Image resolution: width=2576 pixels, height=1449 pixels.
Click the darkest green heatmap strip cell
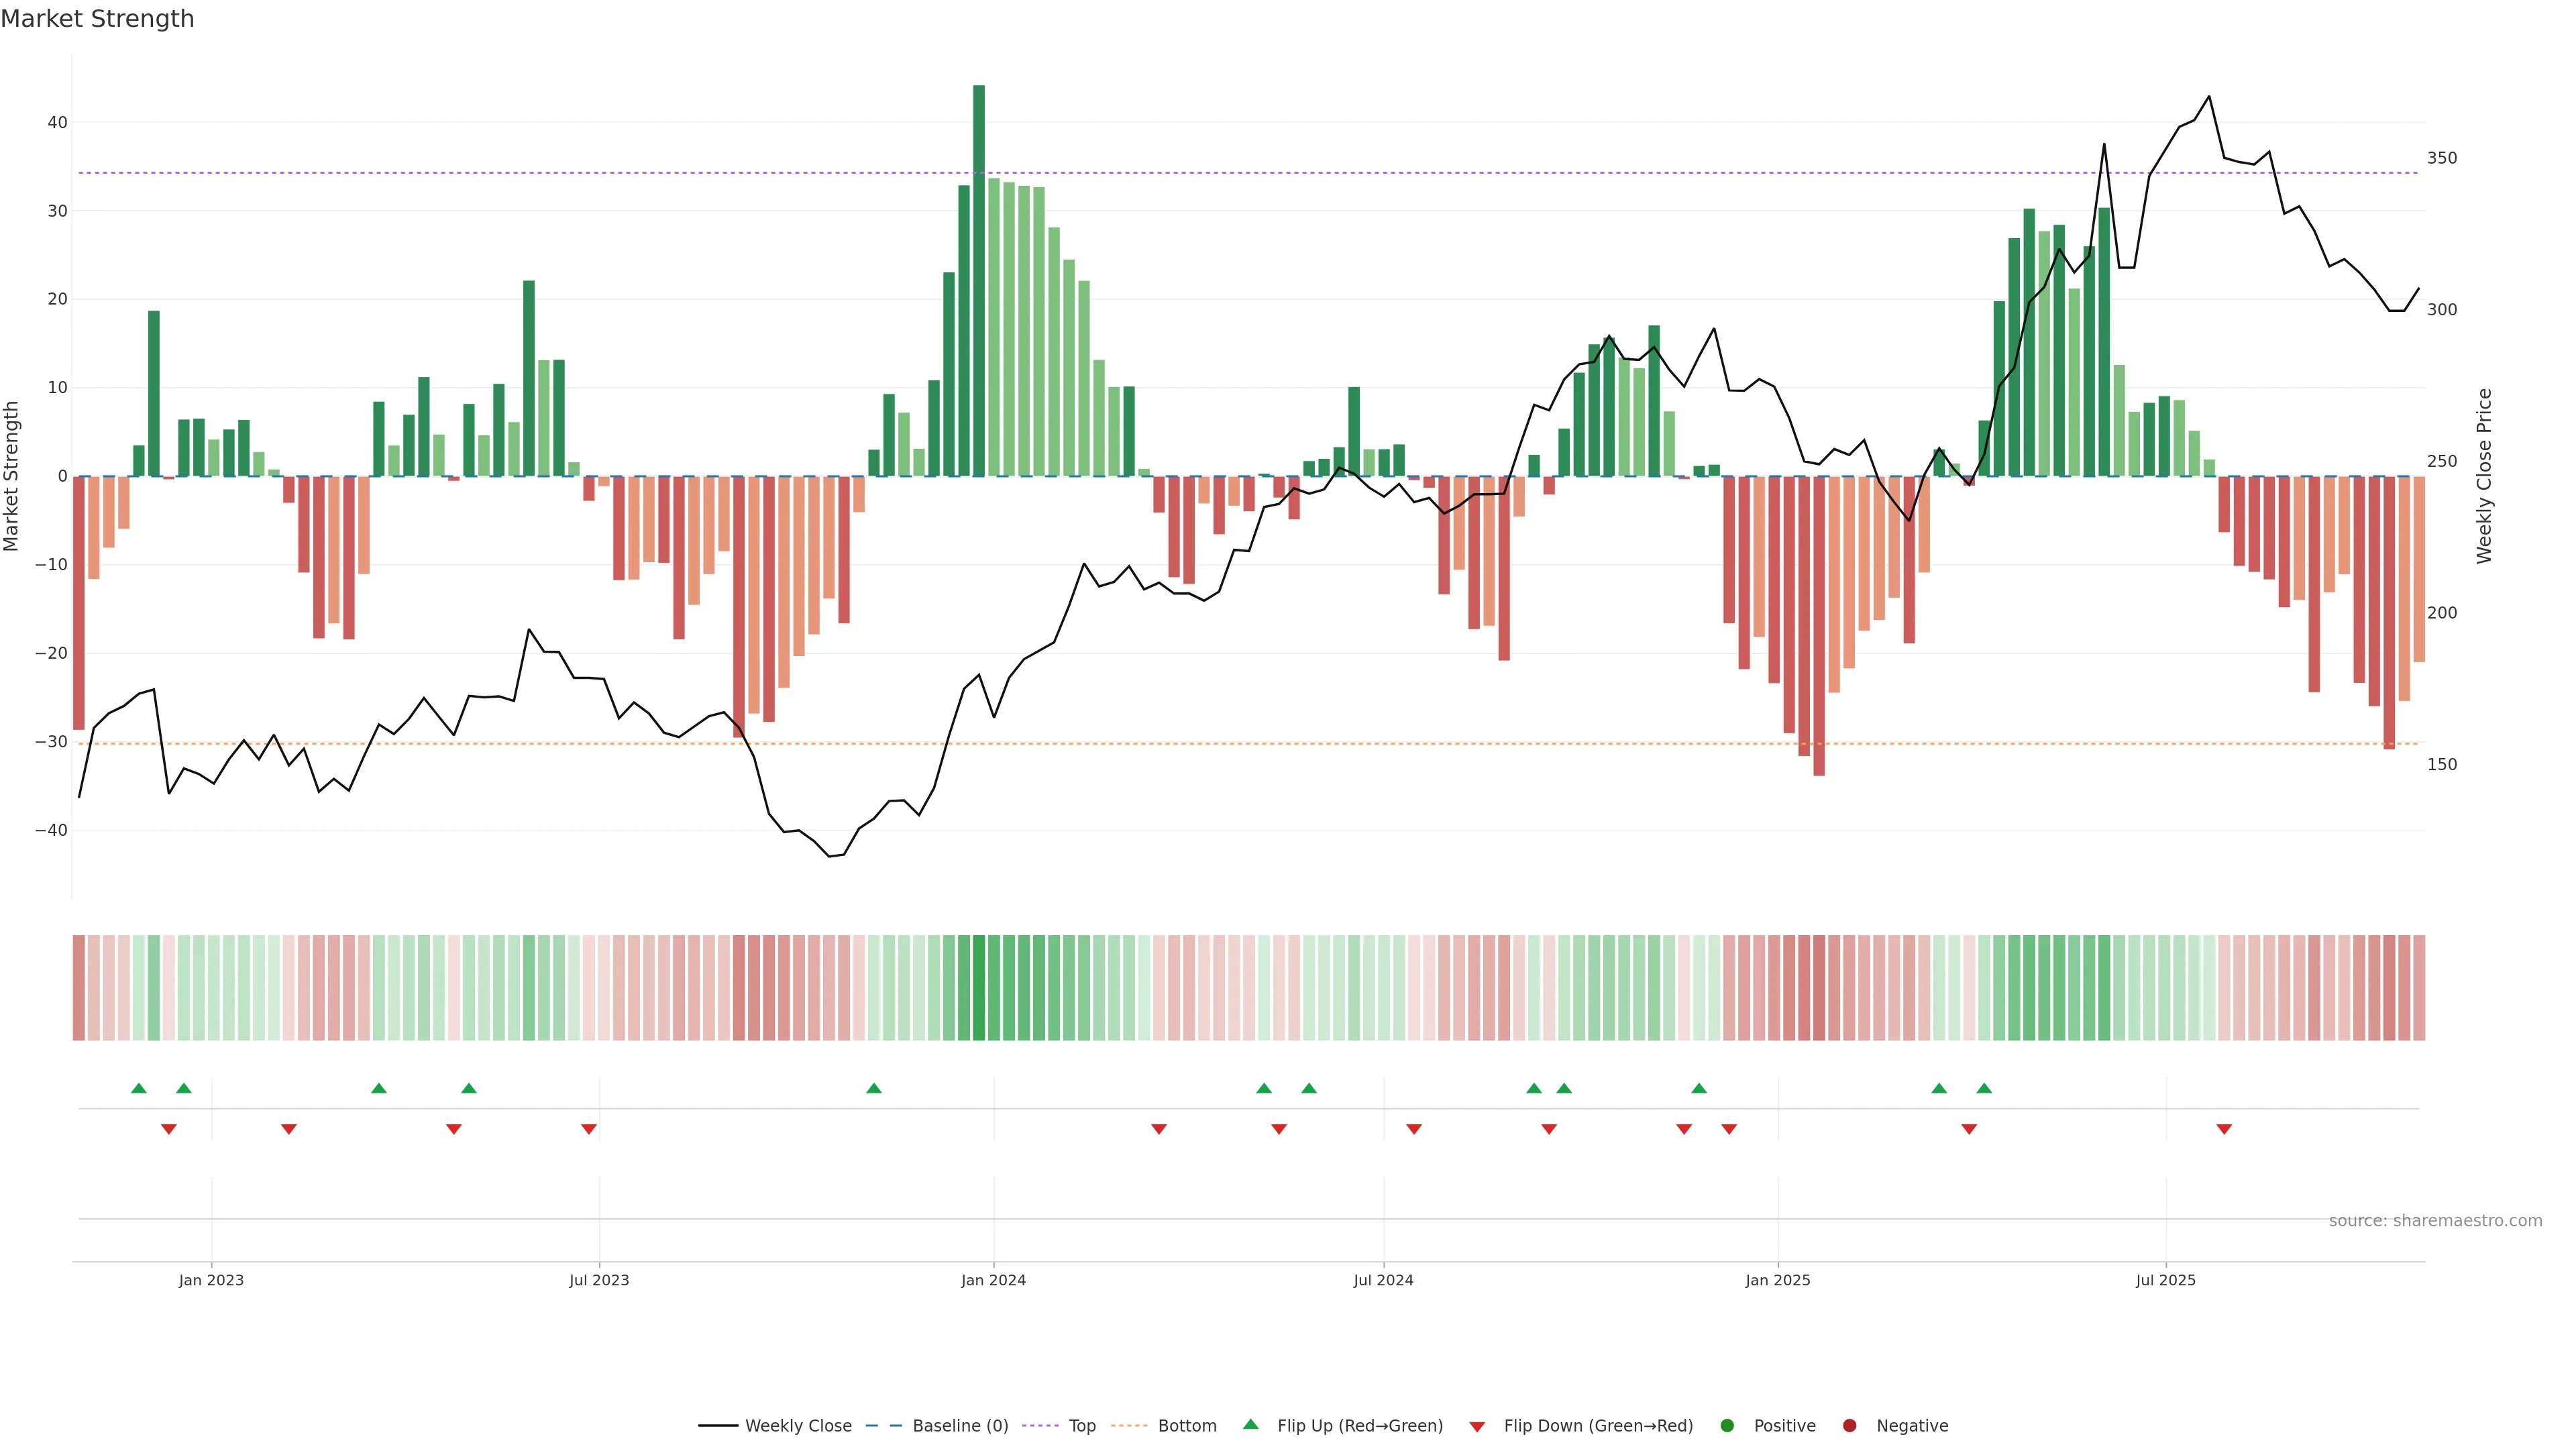click(979, 988)
